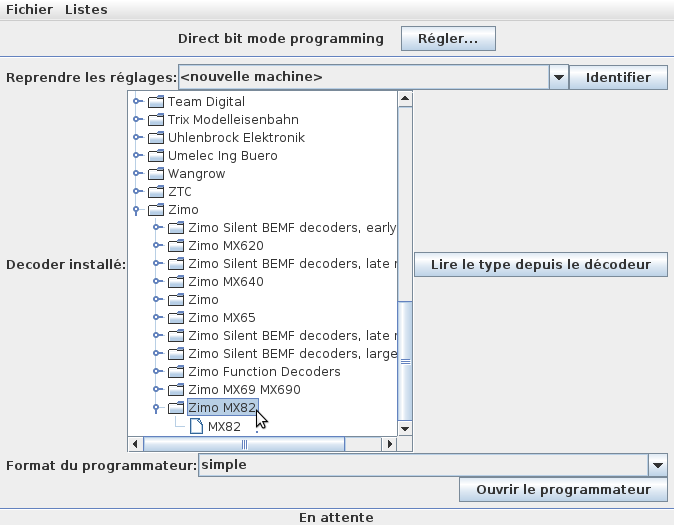
Task: Click the folder icon beside Zimo MX69 MX690
Action: click(x=176, y=390)
